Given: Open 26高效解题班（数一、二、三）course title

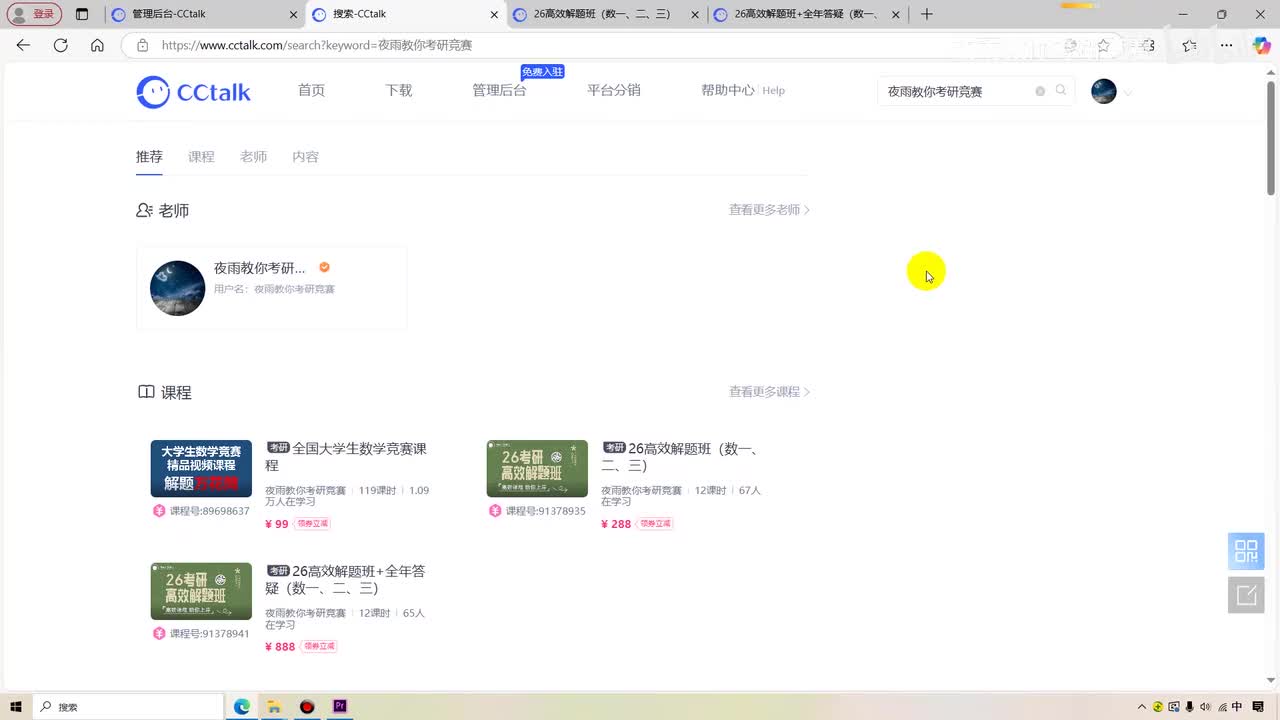Looking at the screenshot, I should point(680,457).
